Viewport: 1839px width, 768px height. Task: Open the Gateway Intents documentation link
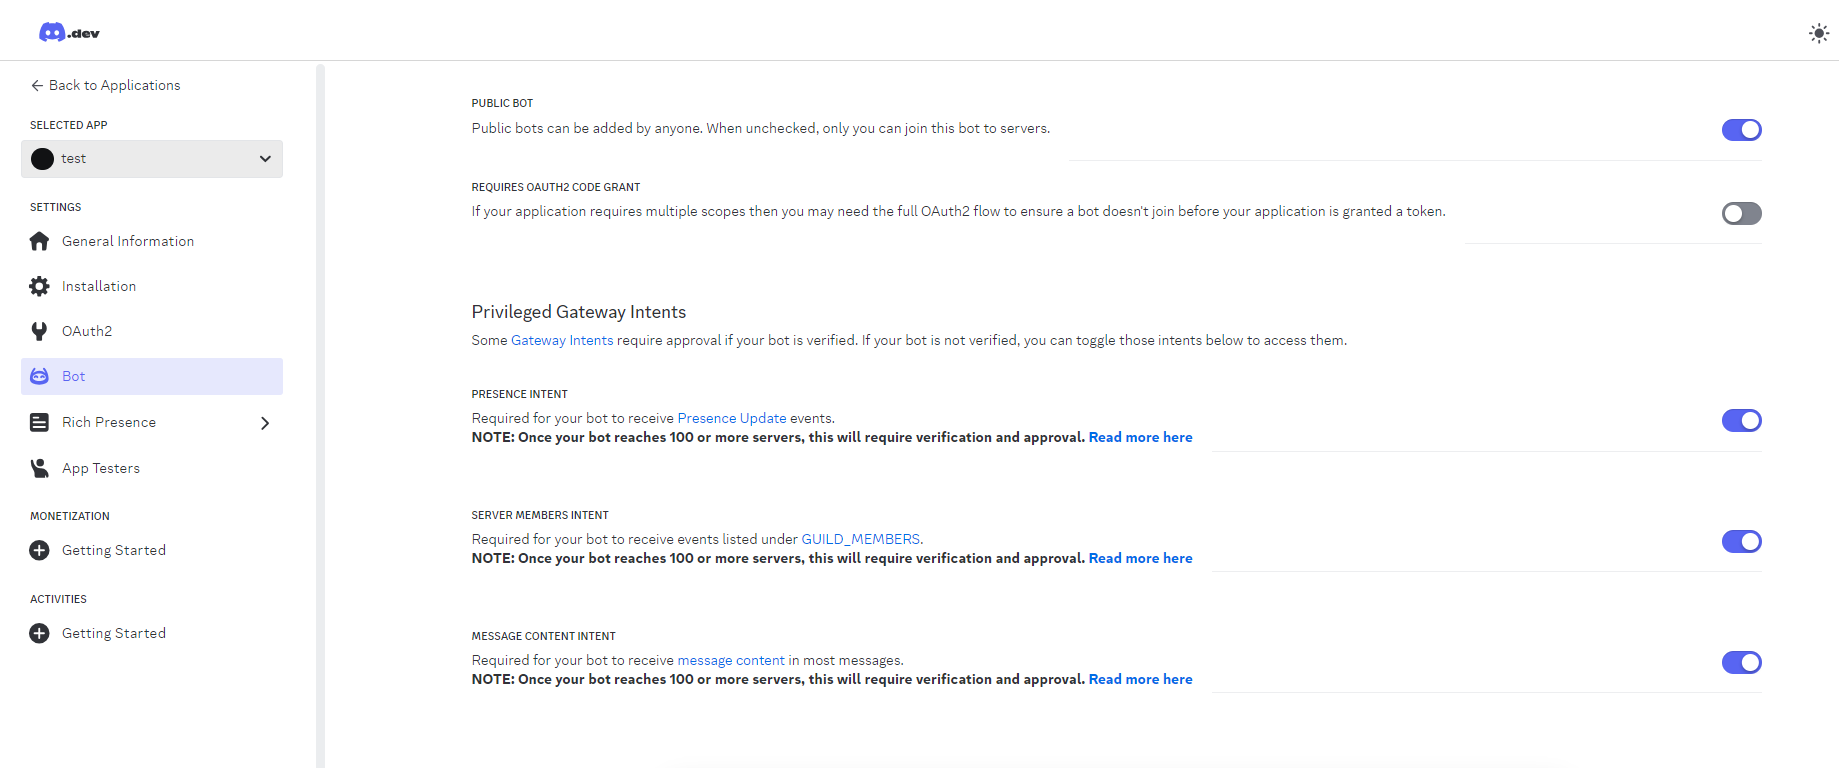(562, 340)
